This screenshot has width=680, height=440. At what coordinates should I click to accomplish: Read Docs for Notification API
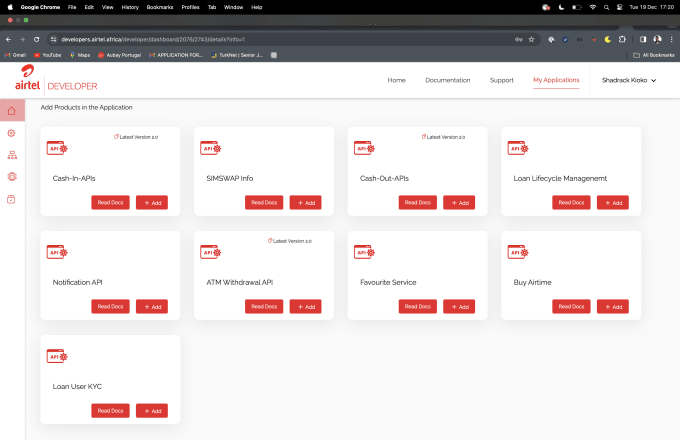click(x=110, y=306)
